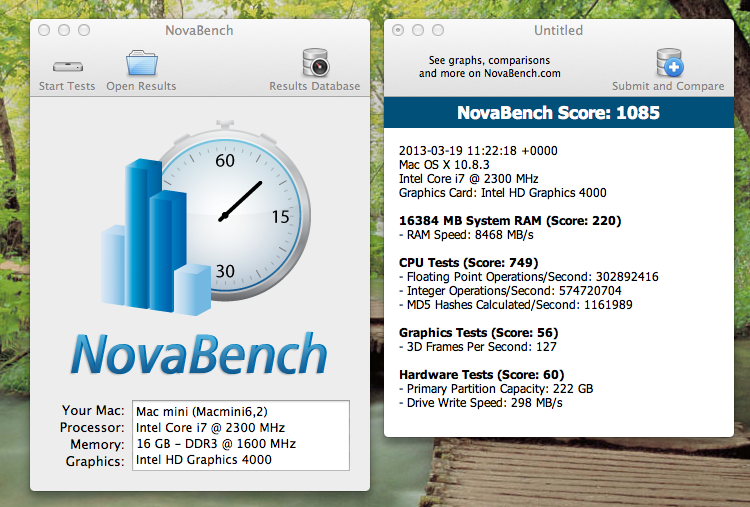Click Floating Point Operations/Second value line
Viewport: 750px width, 507px height.
coord(529,277)
